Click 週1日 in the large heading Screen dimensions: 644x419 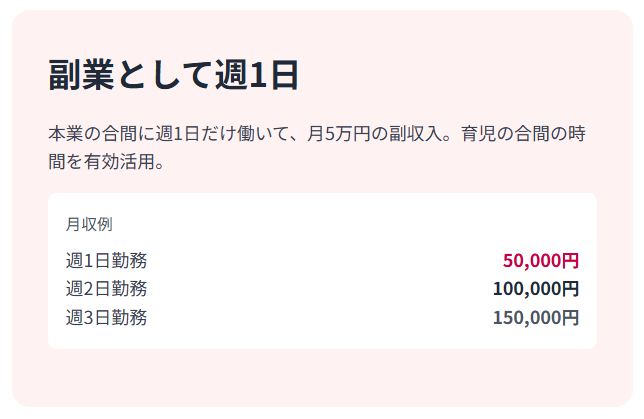(x=256, y=77)
